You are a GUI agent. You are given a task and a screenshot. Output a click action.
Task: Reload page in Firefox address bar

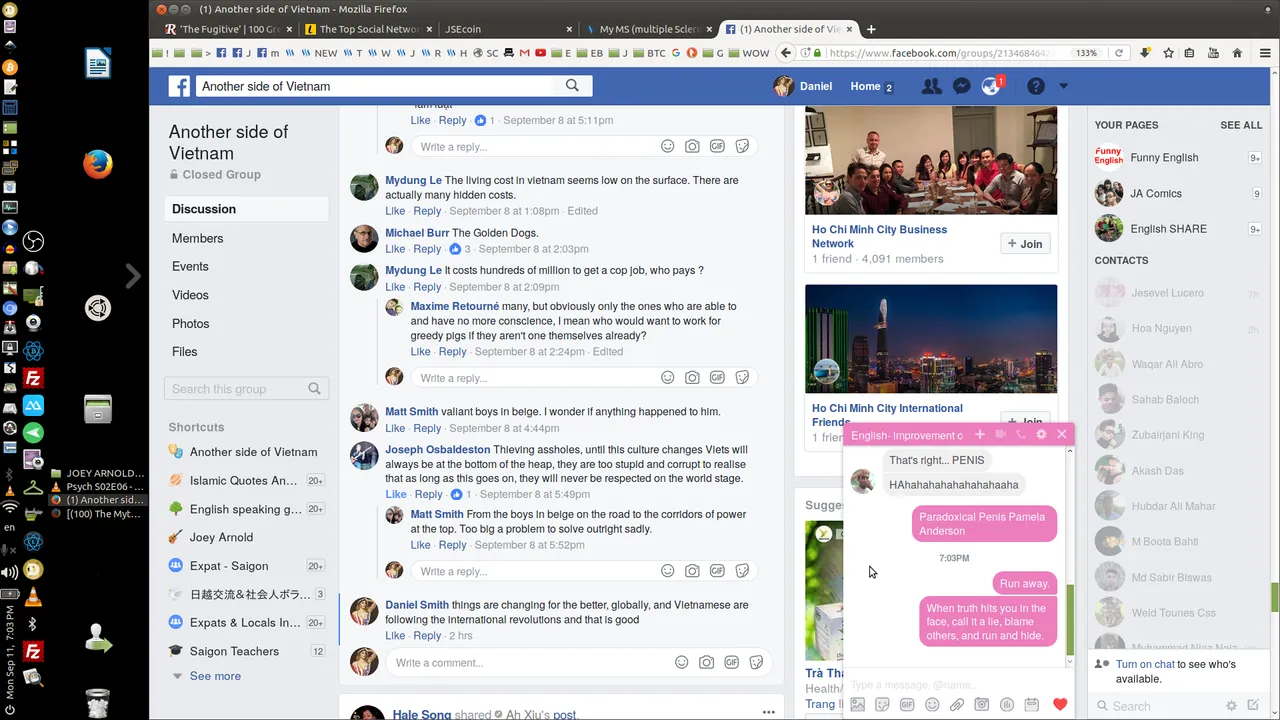point(1119,53)
